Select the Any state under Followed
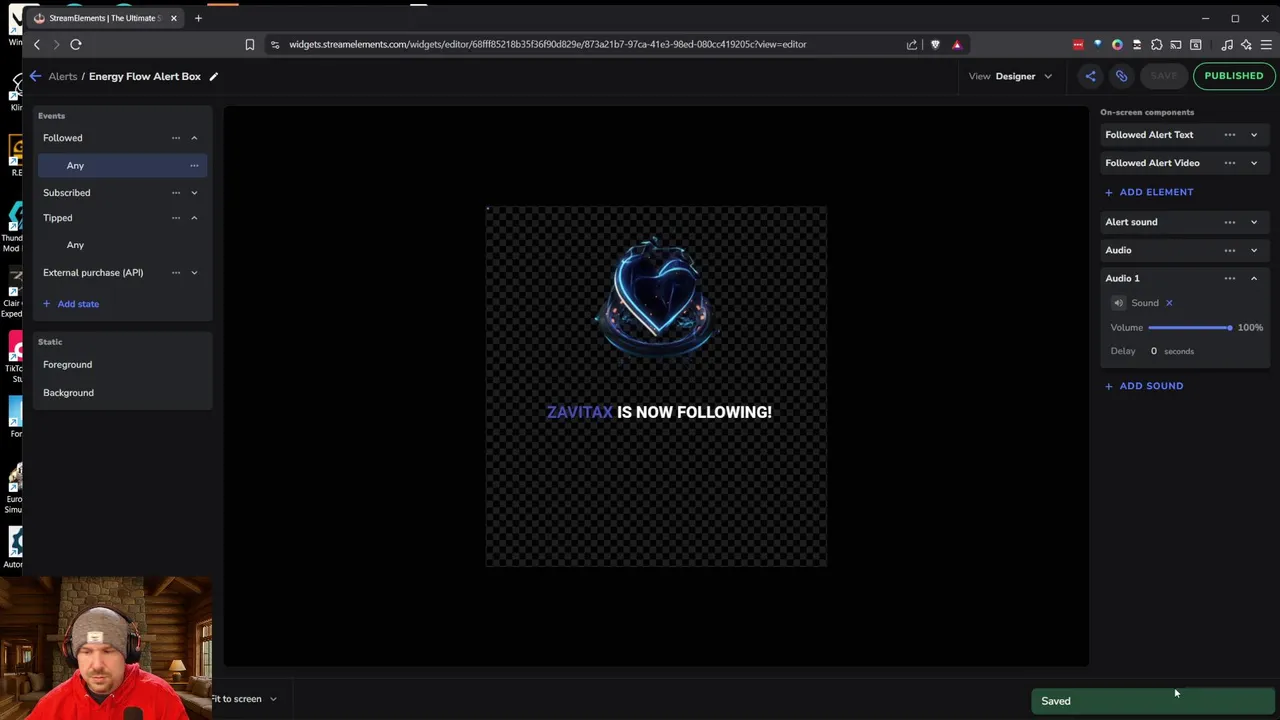The image size is (1280, 720). pyautogui.click(x=122, y=166)
